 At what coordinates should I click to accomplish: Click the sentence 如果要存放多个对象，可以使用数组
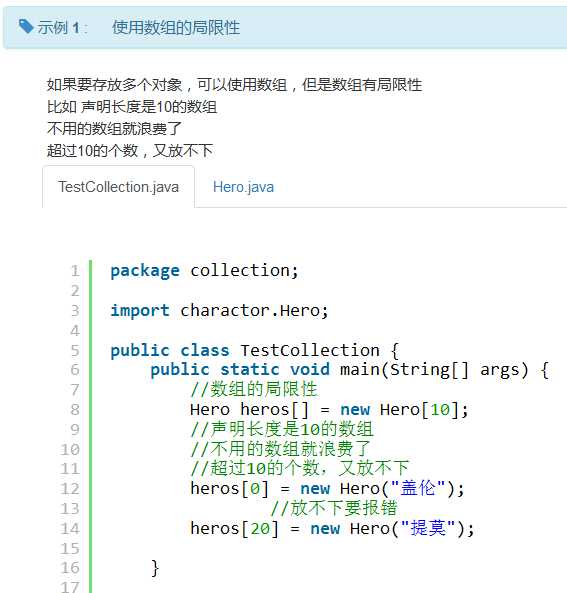point(166,85)
